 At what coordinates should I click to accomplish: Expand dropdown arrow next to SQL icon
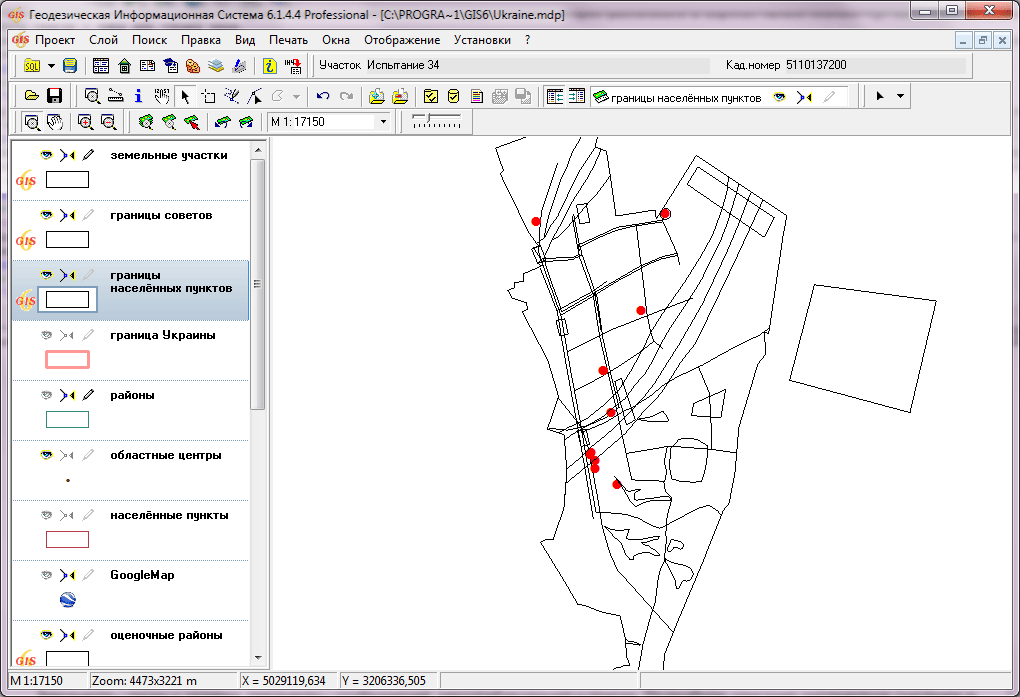tap(51, 66)
